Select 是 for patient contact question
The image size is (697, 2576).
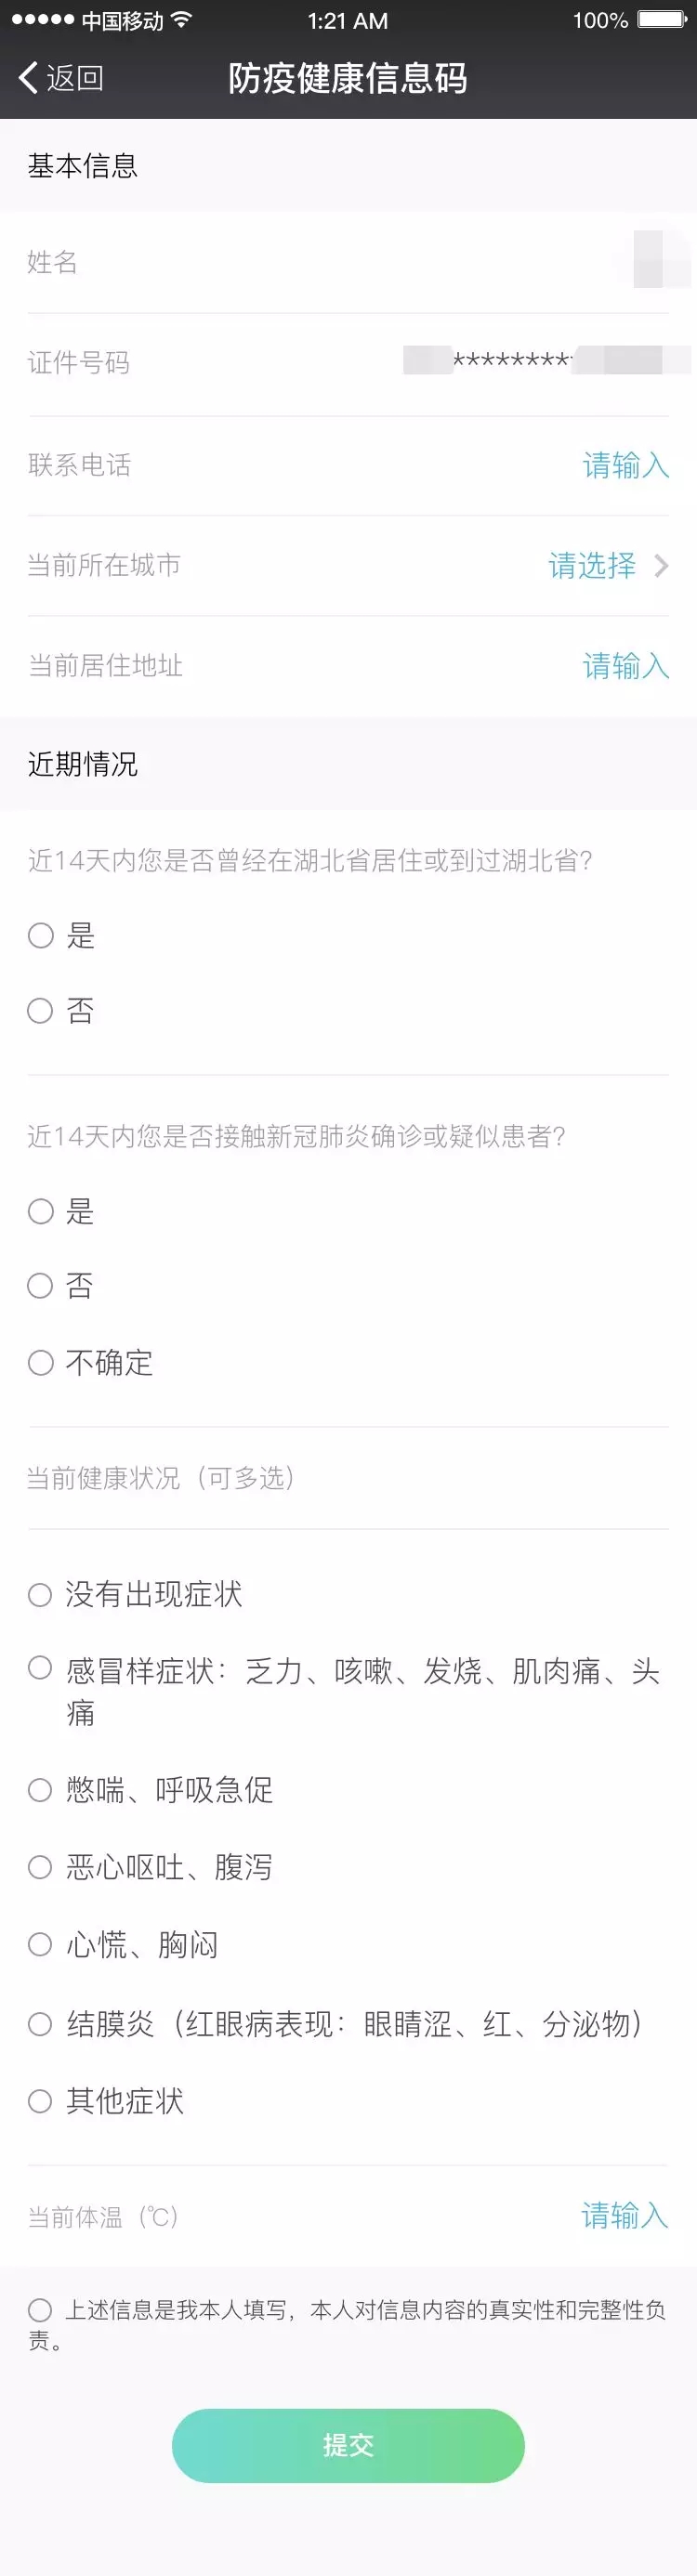click(41, 1212)
